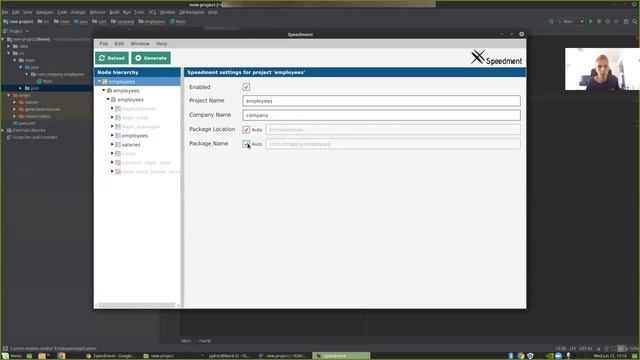640x360 pixels.
Task: Click the Reload button in Speedment
Action: (x=112, y=58)
